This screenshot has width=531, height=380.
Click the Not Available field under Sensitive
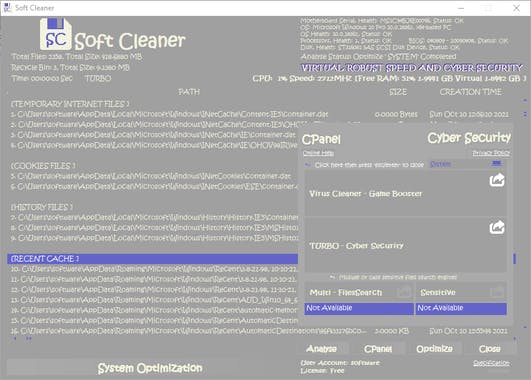point(461,308)
